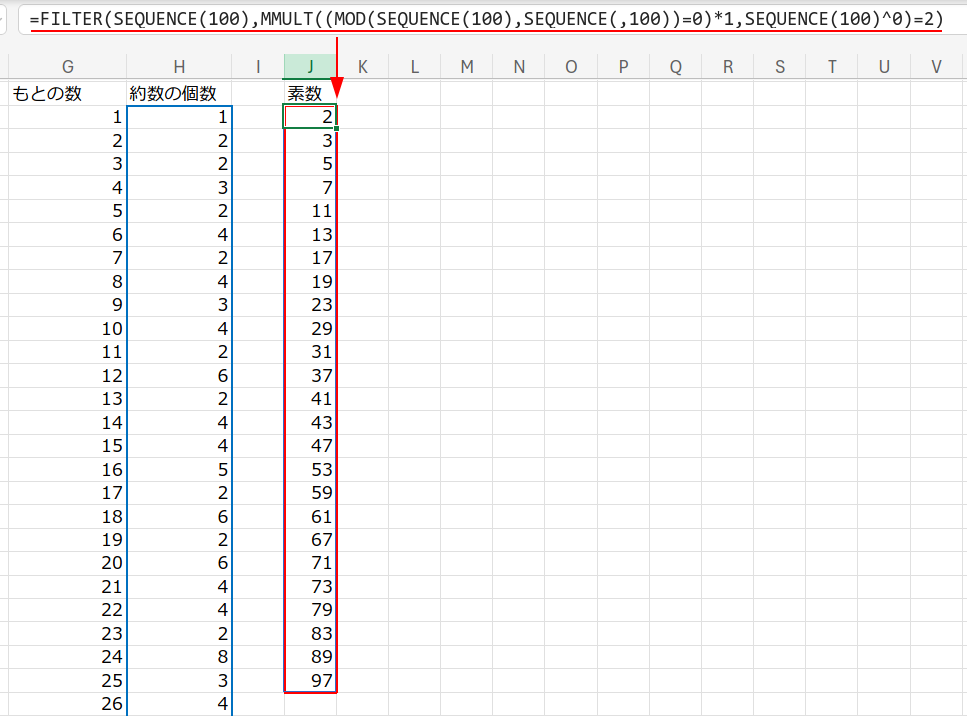
Task: Click inside the formula bar text
Action: pyautogui.click(x=485, y=18)
